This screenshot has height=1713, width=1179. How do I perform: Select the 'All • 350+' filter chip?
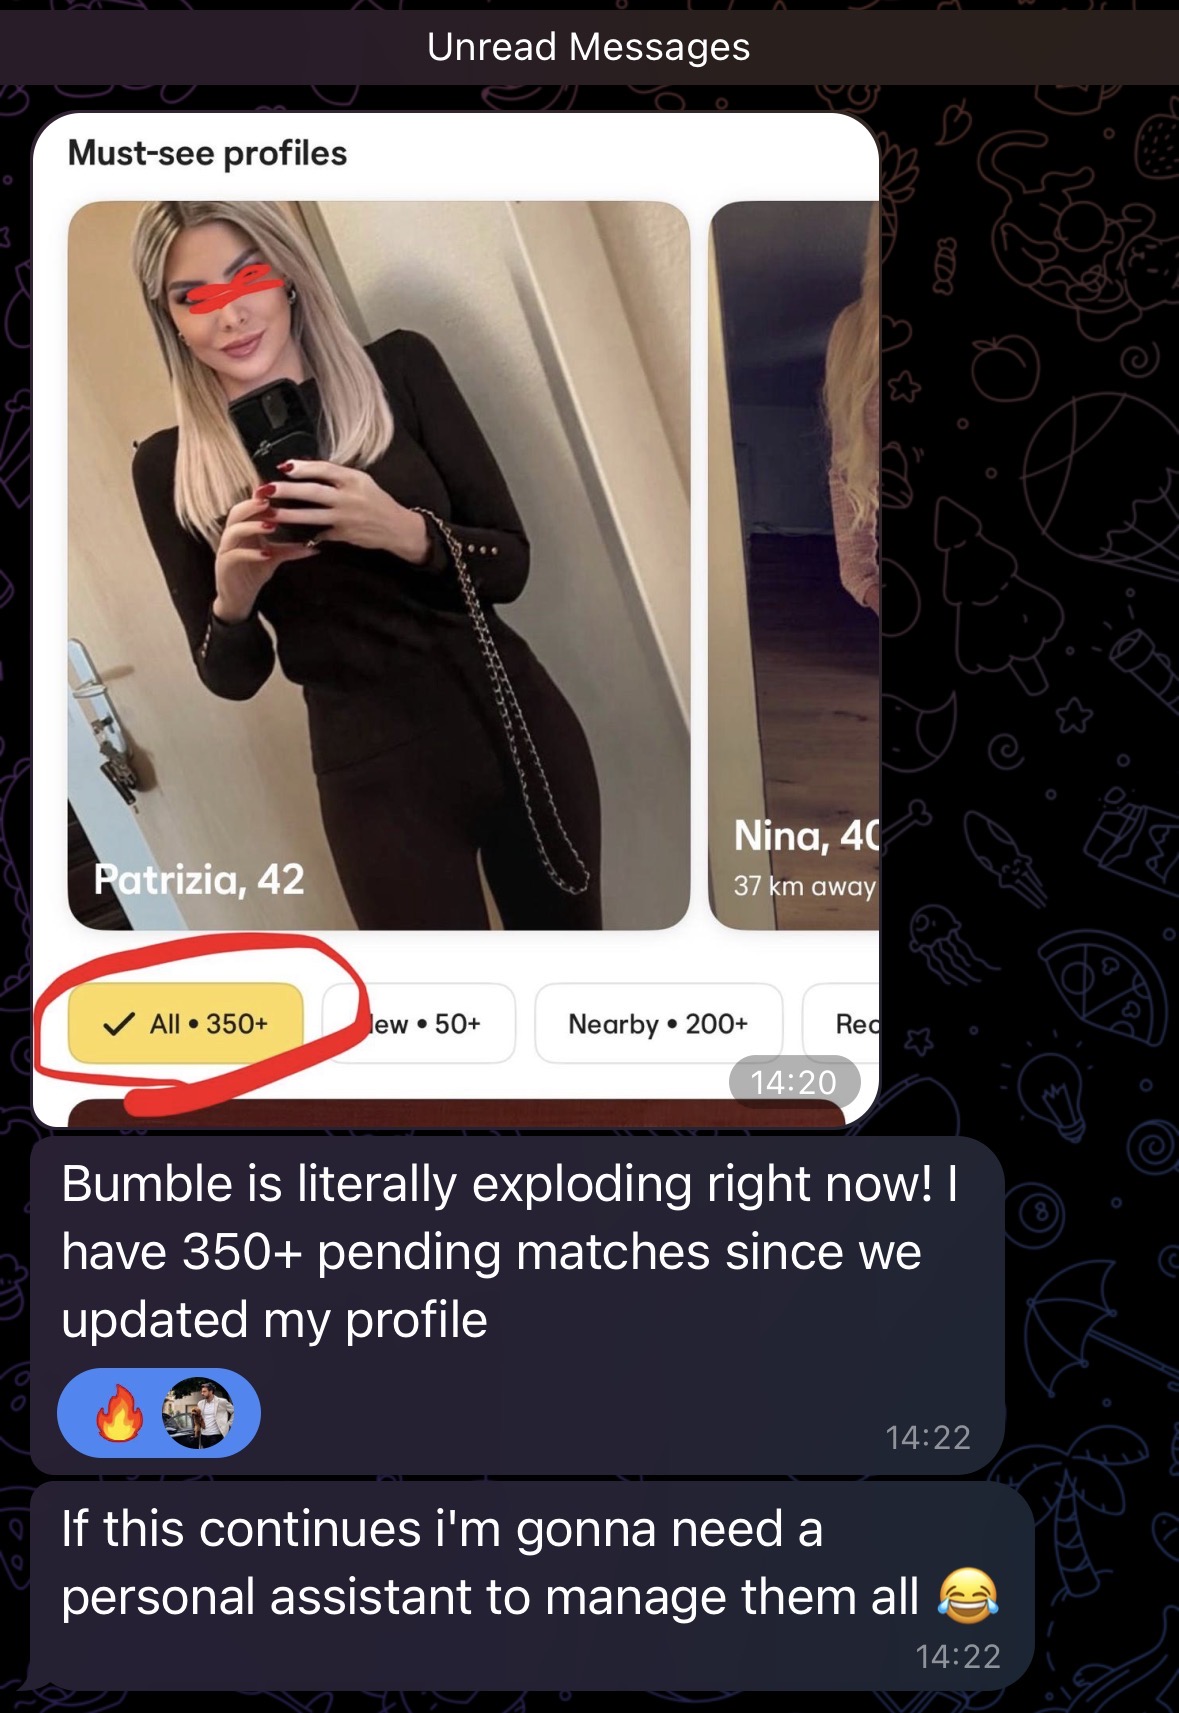[x=186, y=1023]
